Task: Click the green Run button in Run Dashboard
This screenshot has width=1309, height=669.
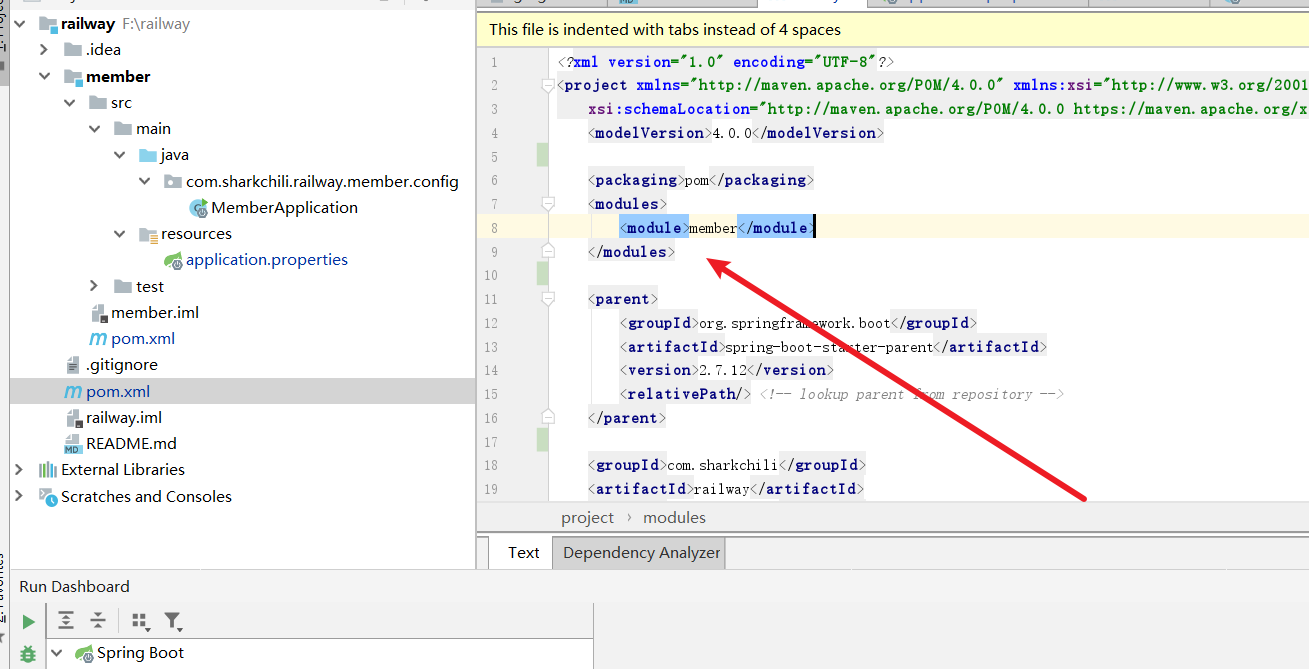Action: [28, 621]
